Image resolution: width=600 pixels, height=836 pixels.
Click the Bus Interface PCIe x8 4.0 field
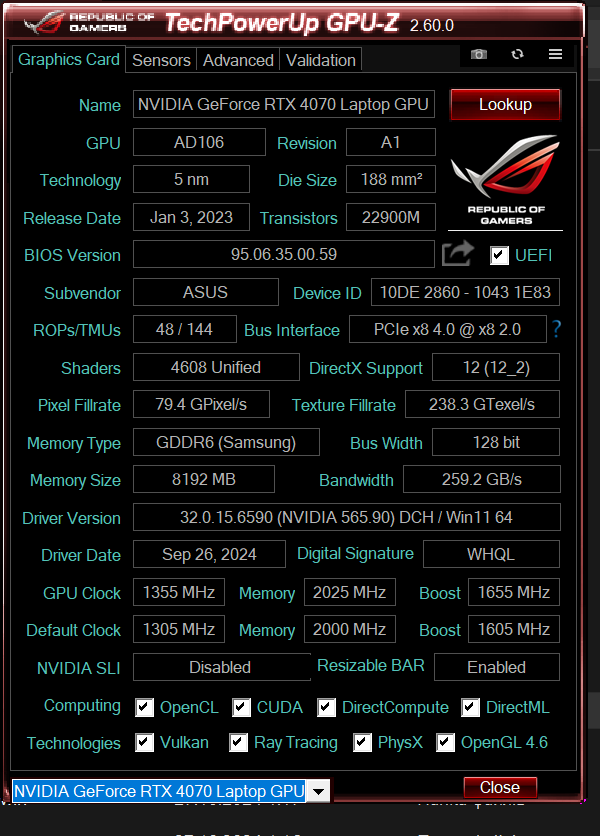coord(447,329)
